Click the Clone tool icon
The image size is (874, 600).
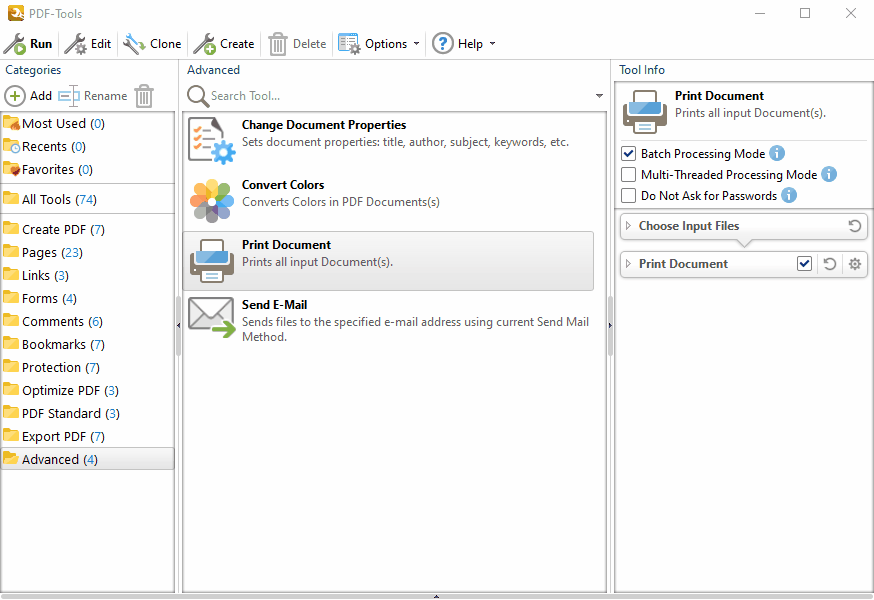click(132, 43)
